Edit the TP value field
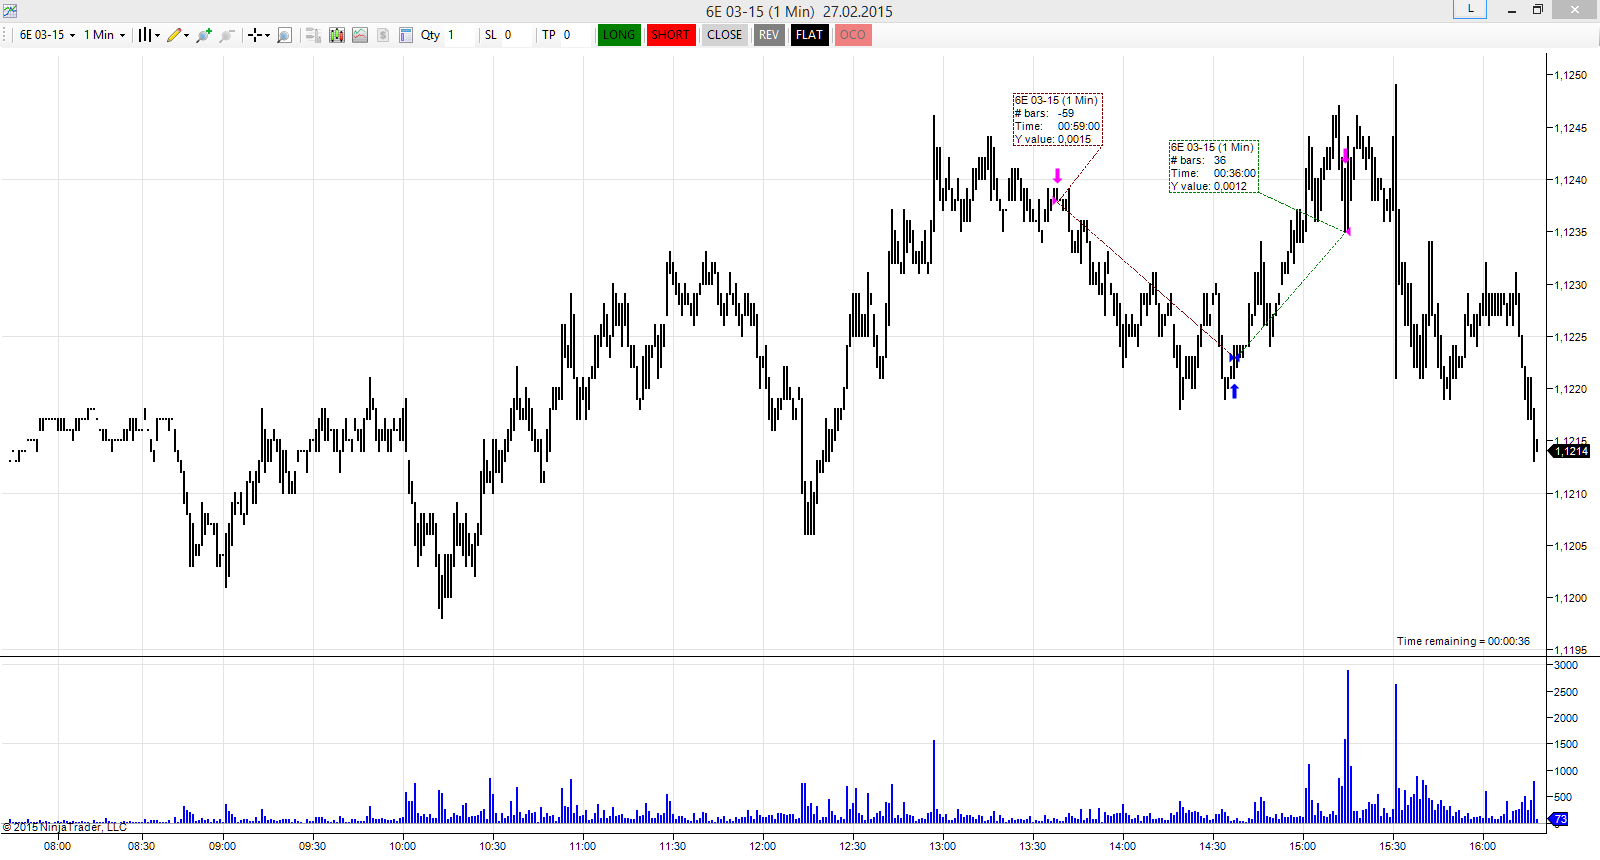The width and height of the screenshot is (1600, 860). (x=574, y=35)
